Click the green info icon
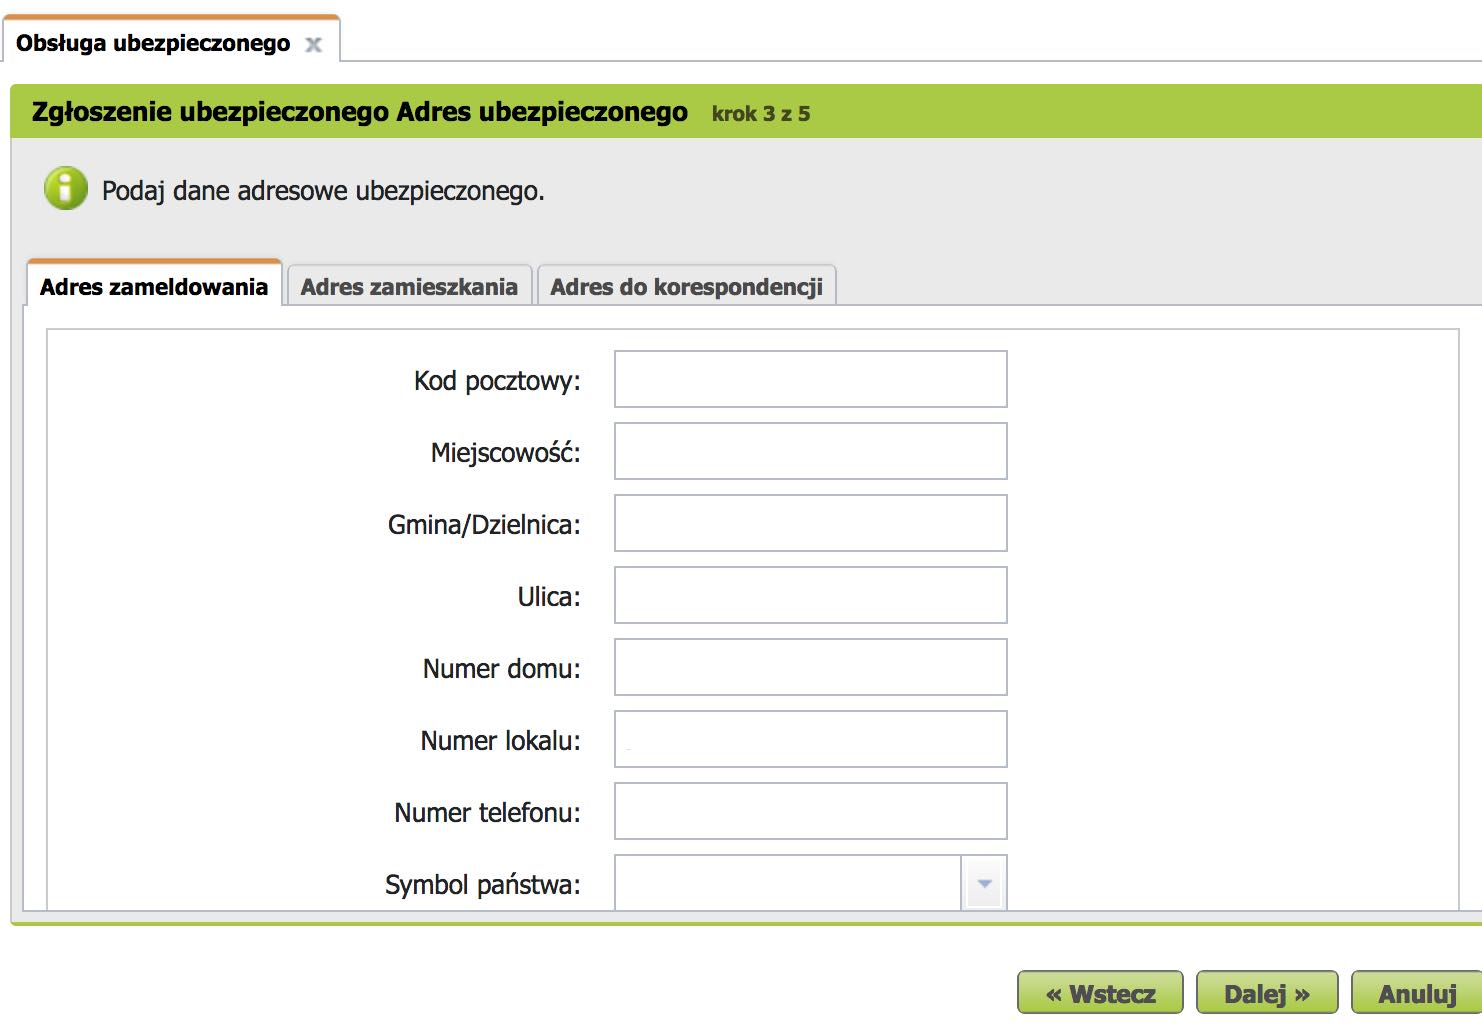Image resolution: width=1482 pixels, height=1032 pixels. 66,189
